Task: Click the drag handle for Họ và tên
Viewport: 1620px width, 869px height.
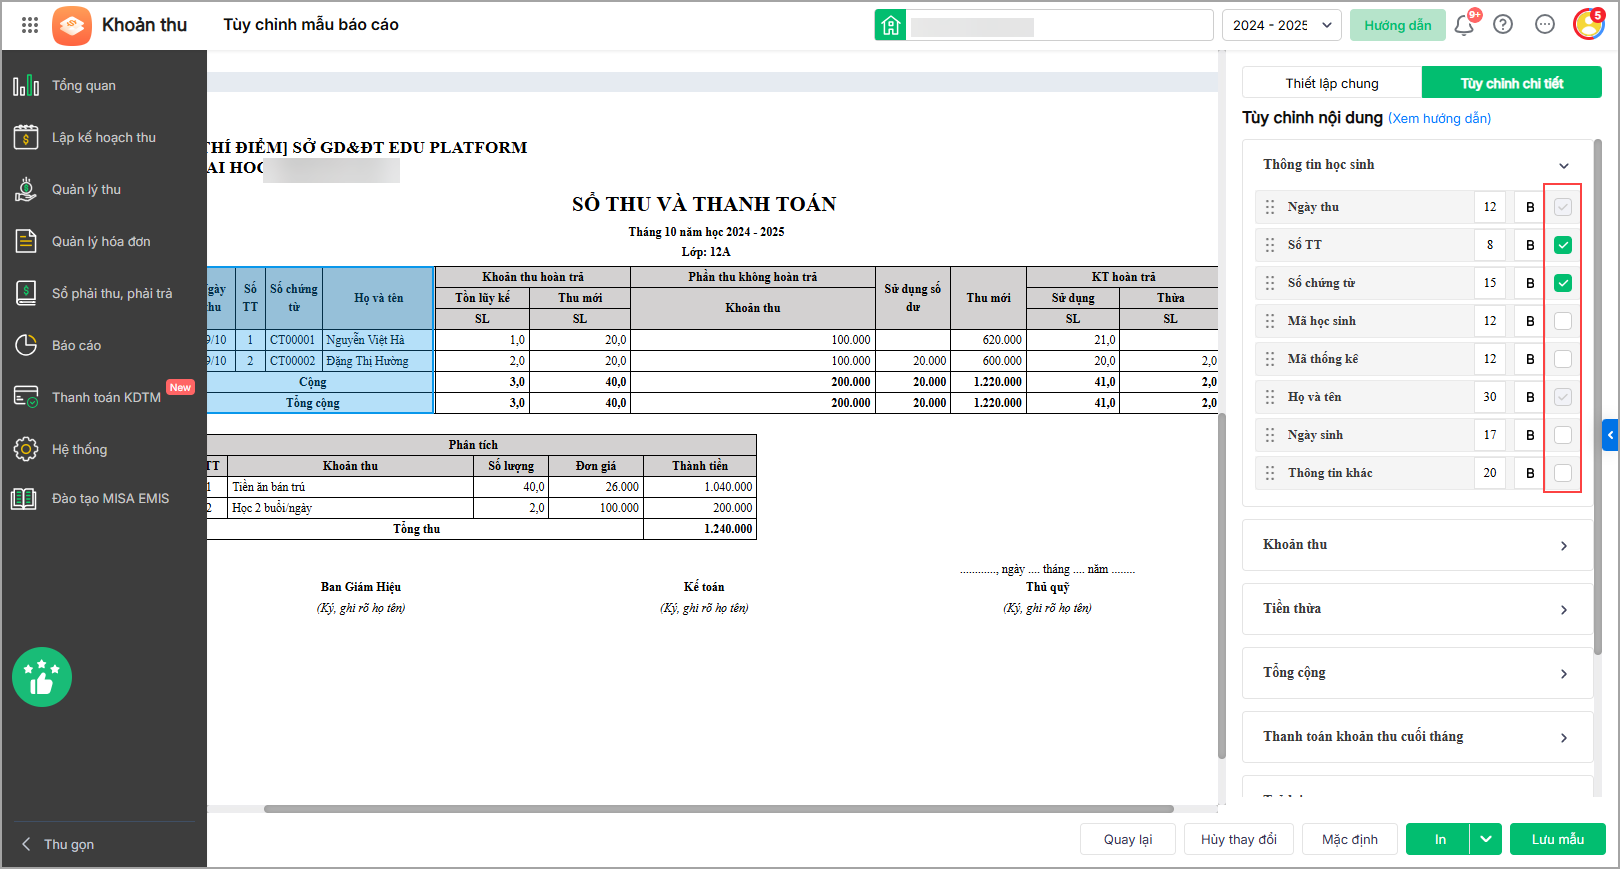Action: click(x=1270, y=397)
